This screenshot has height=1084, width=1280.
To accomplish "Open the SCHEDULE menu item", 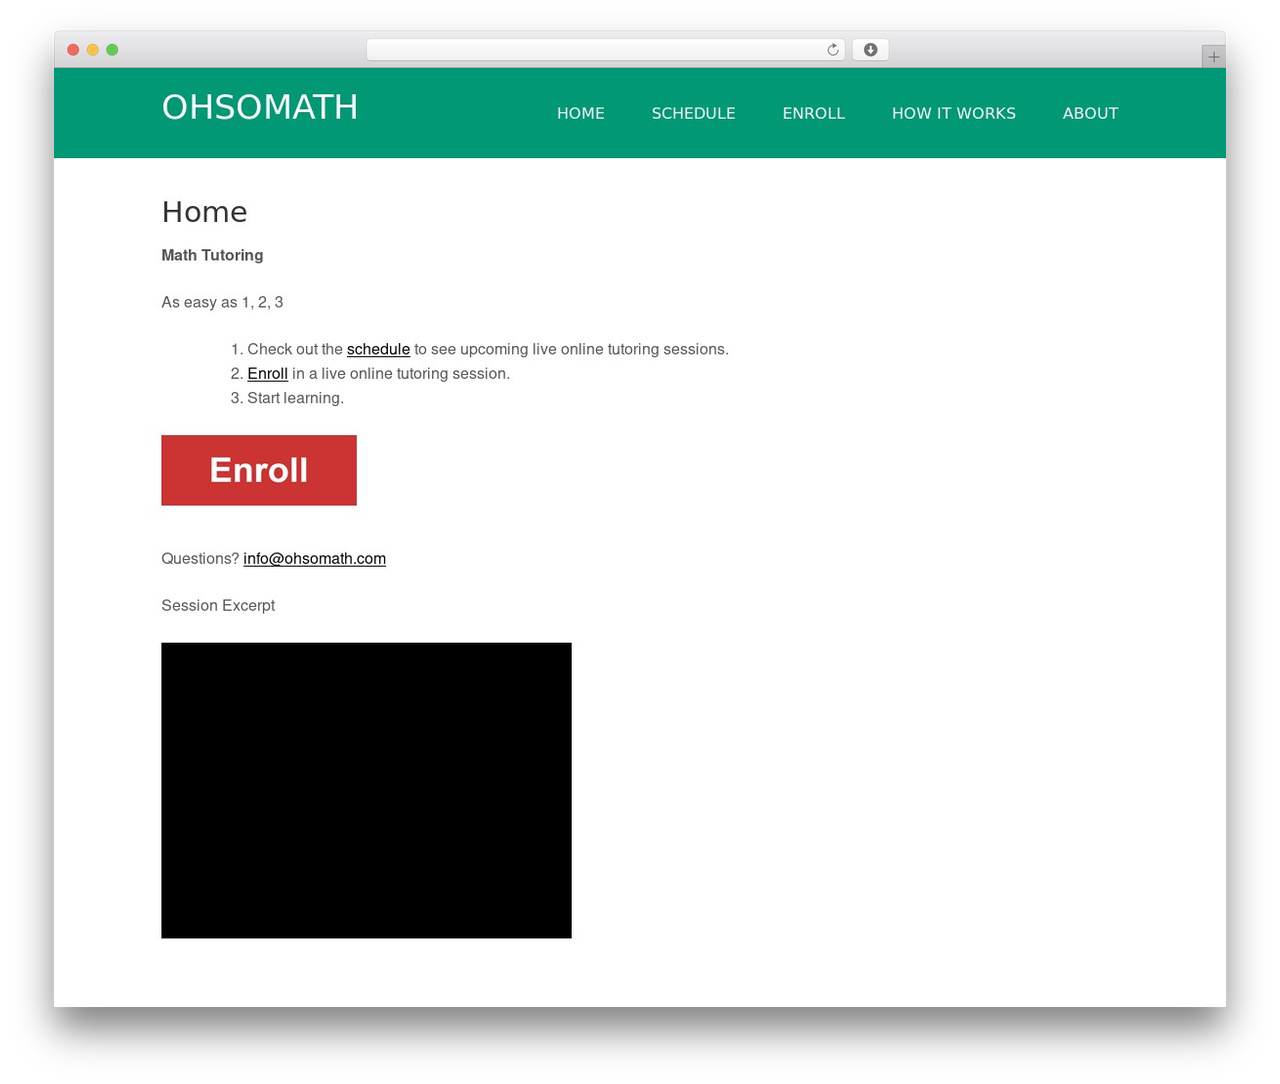I will pyautogui.click(x=694, y=113).
